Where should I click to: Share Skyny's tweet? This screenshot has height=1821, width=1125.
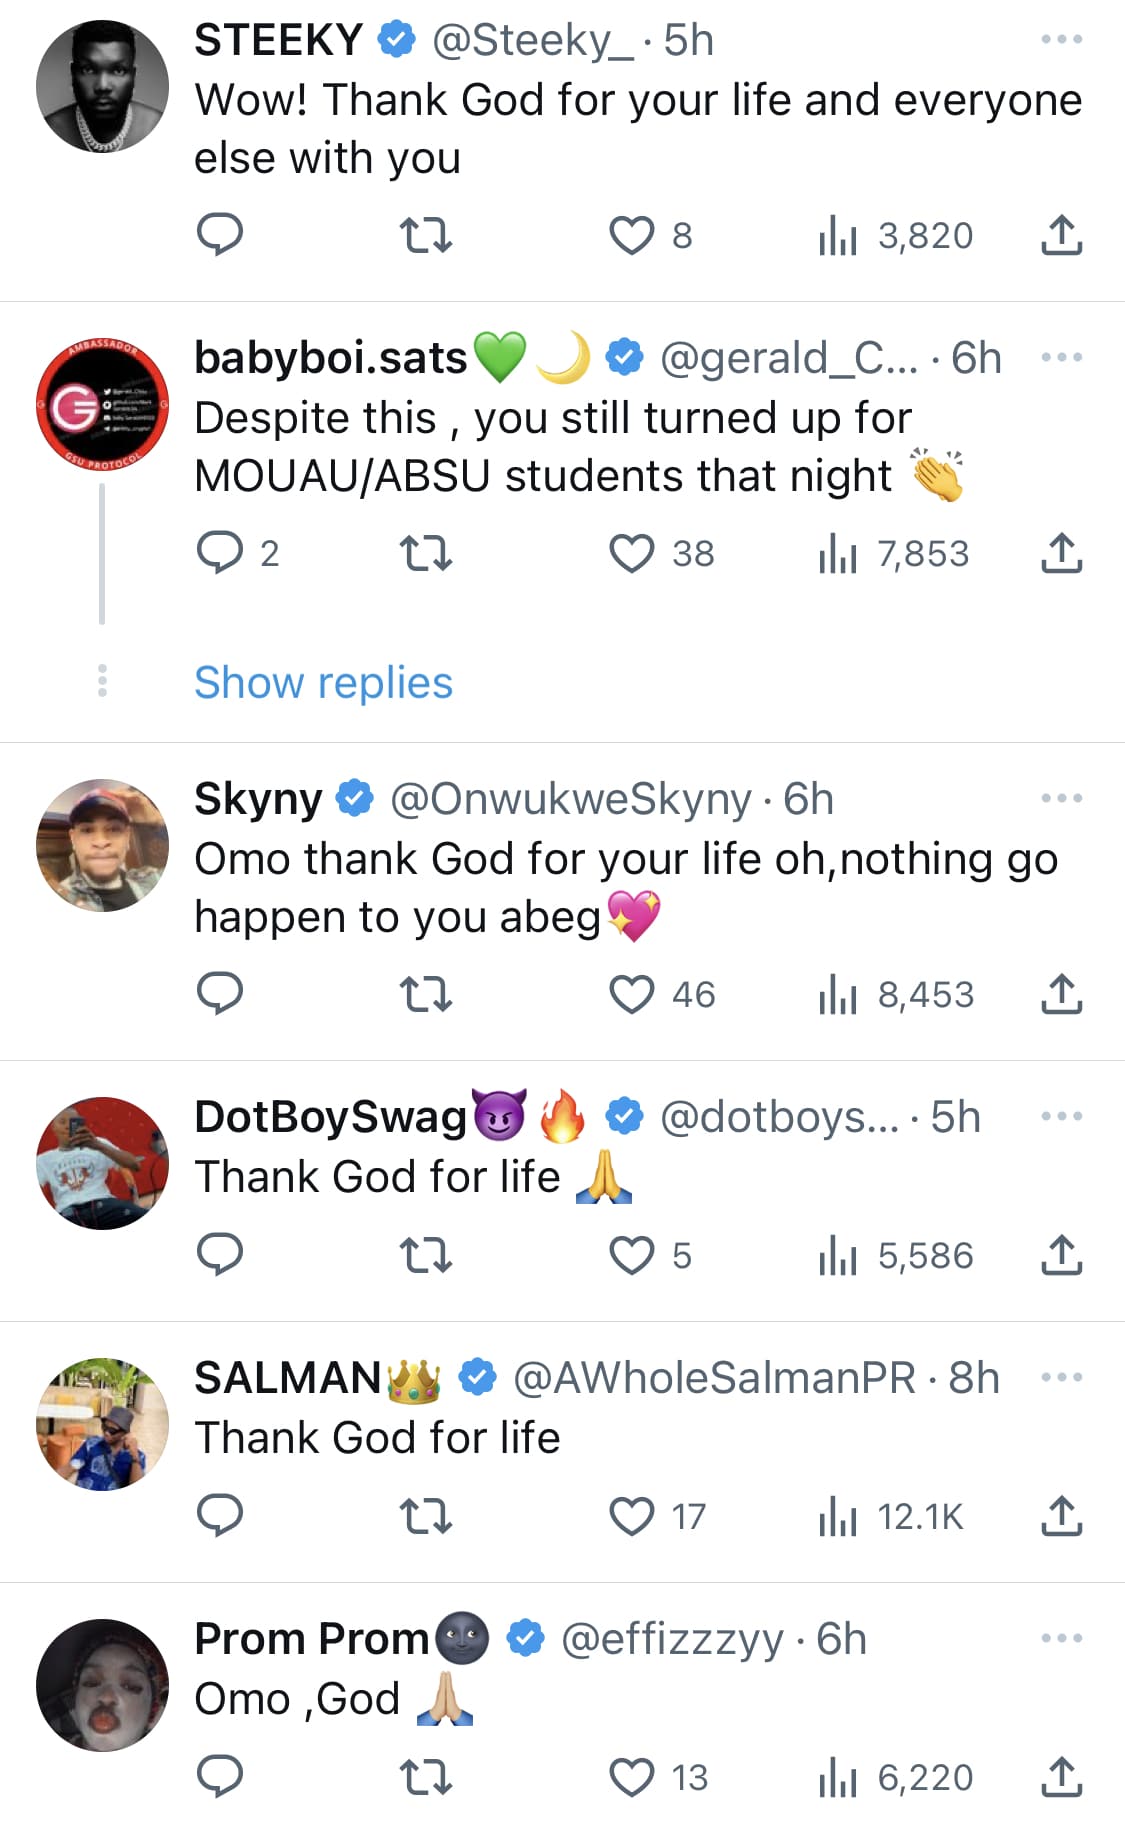[x=1061, y=994]
